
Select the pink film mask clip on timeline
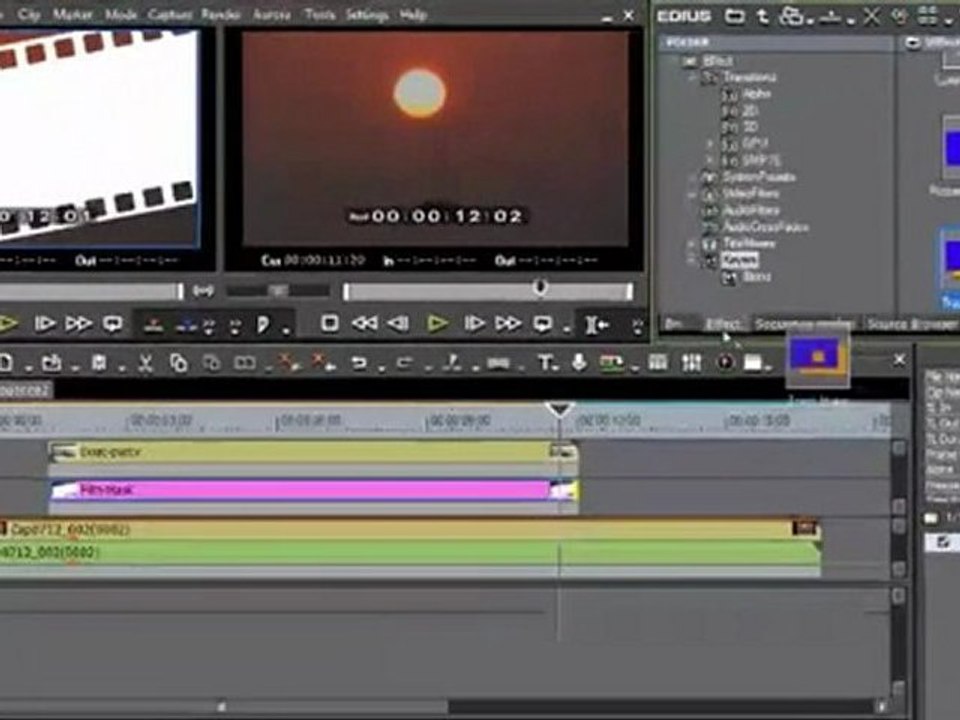pyautogui.click(x=313, y=490)
